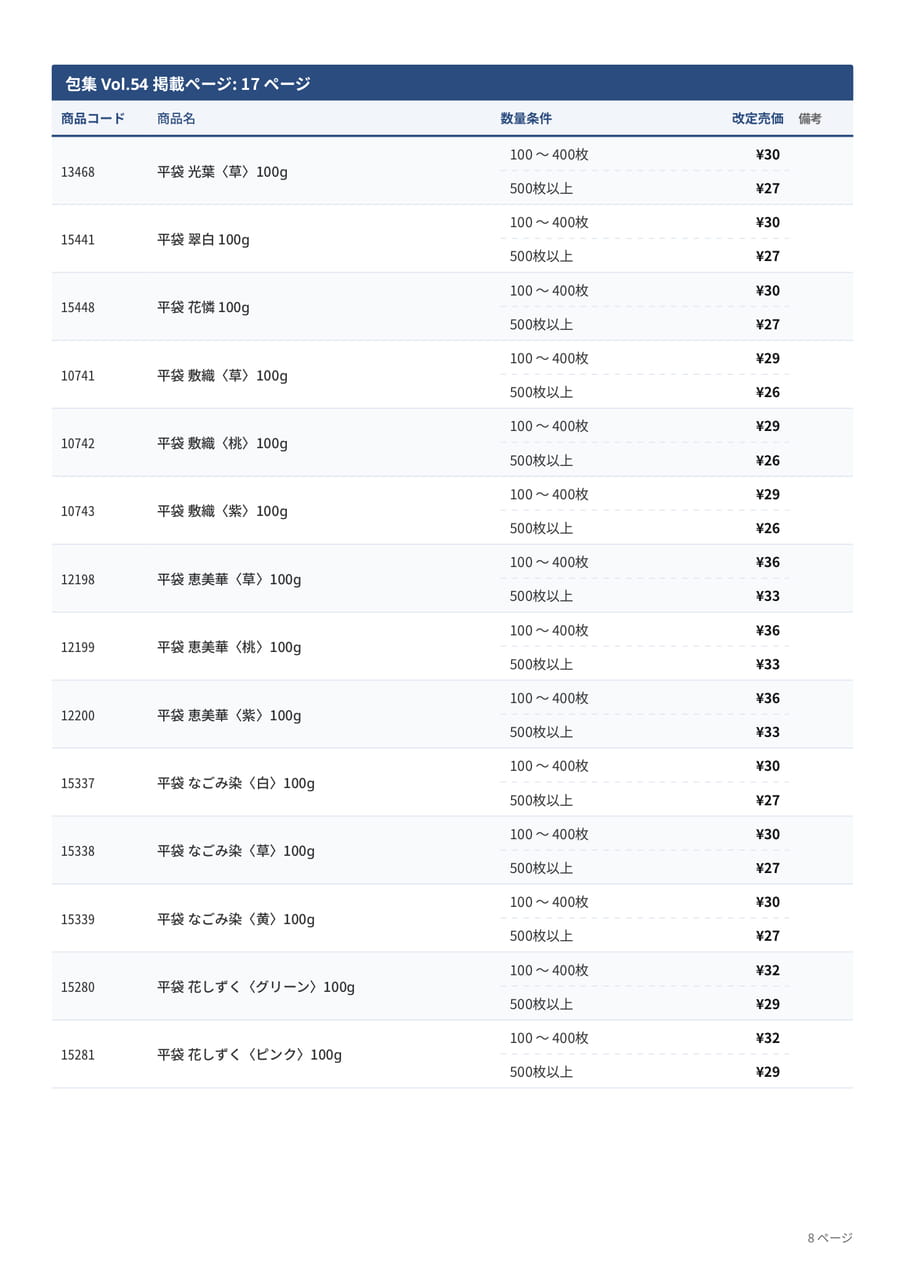This screenshot has width=905, height=1280.
Task: Select product code 13468
Action: (x=78, y=172)
